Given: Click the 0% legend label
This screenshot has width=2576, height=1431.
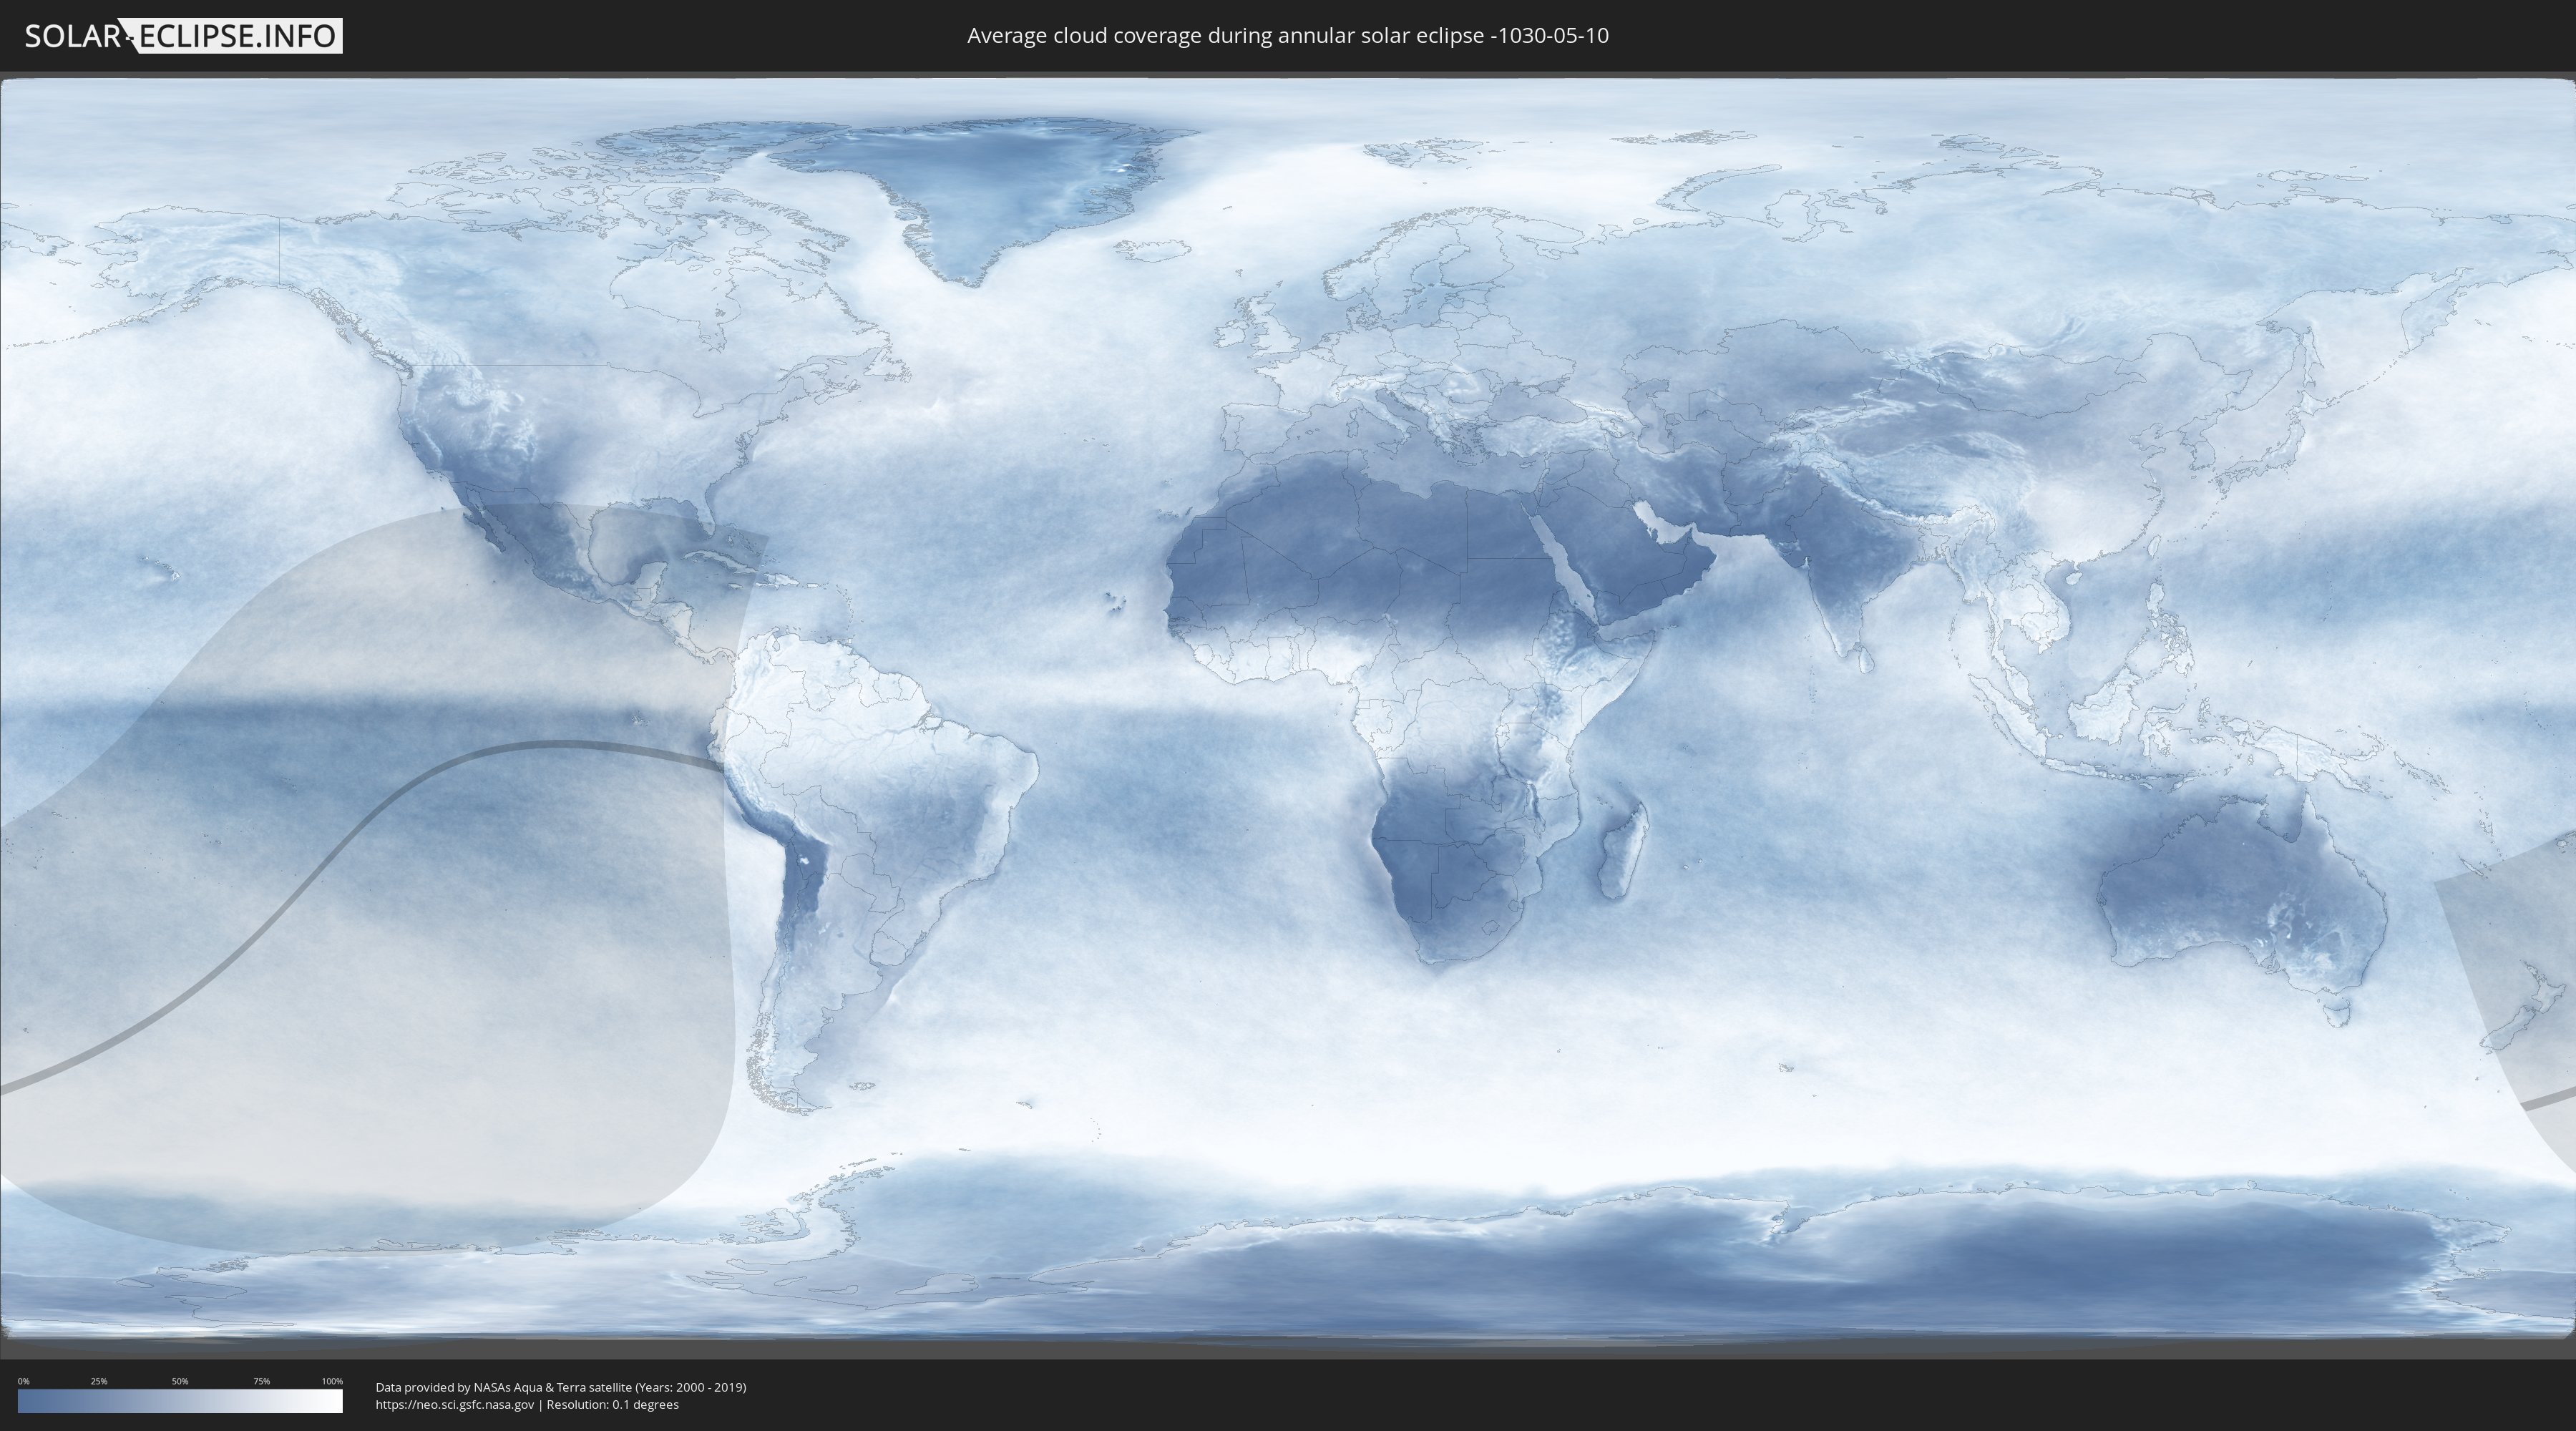Looking at the screenshot, I should 23,1381.
